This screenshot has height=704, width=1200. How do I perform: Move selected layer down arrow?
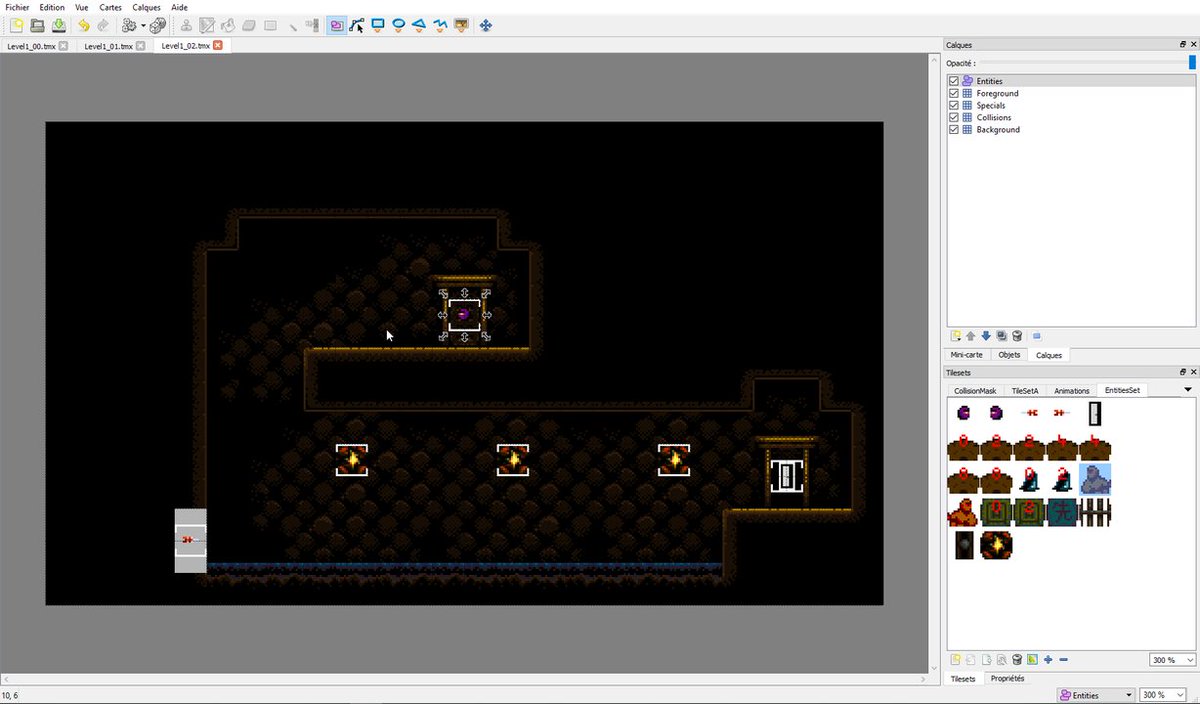(x=986, y=336)
